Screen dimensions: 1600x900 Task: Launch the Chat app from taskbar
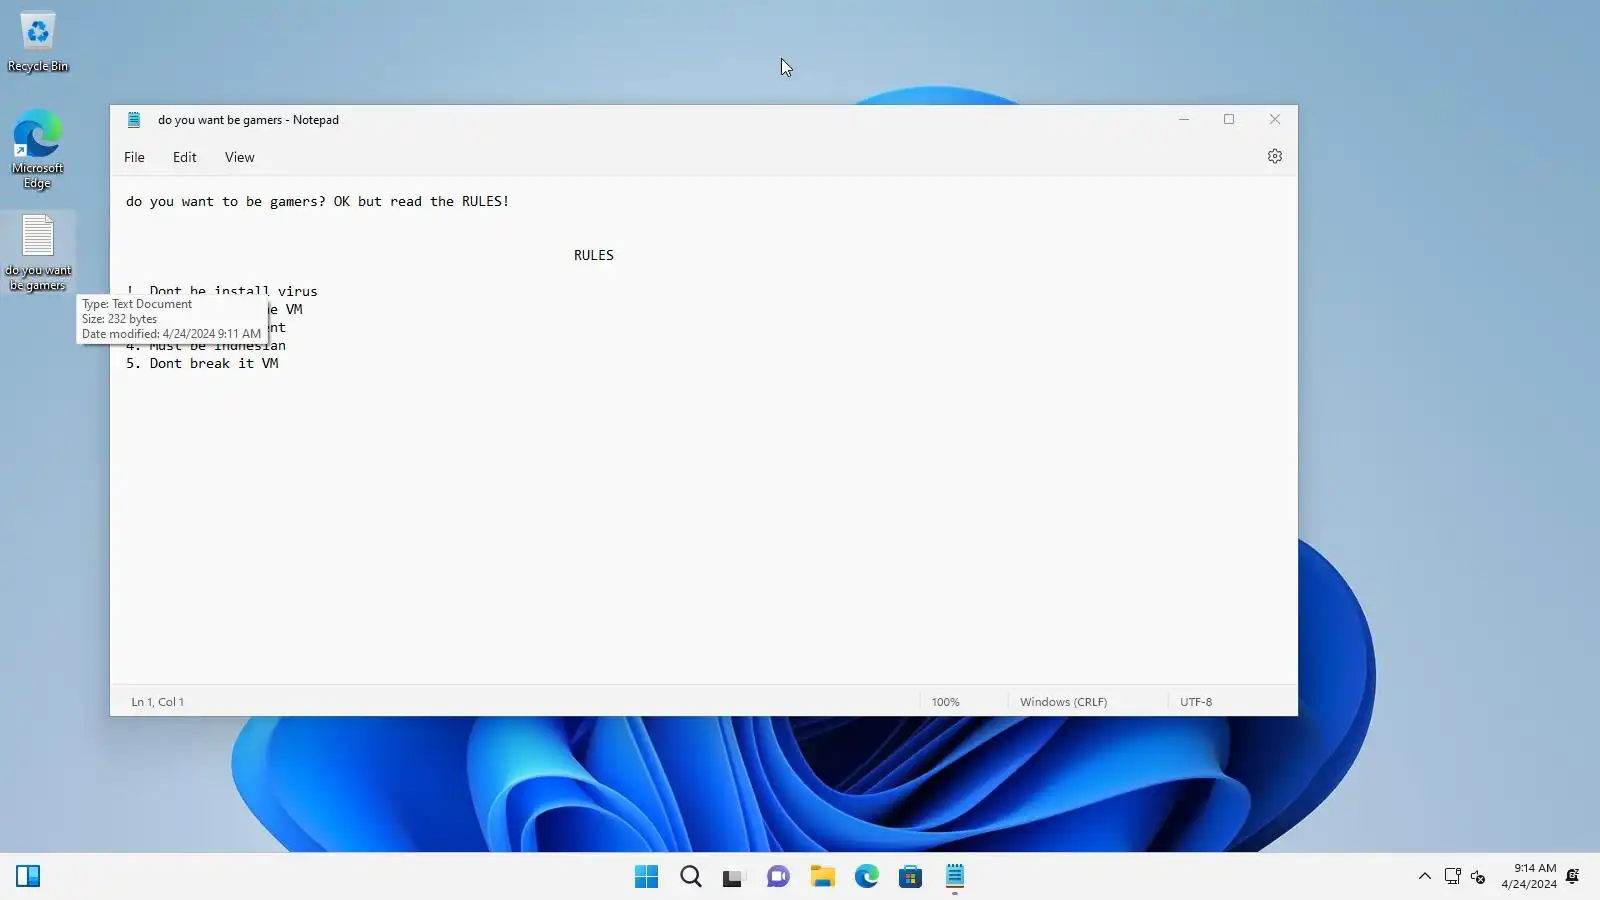coord(779,877)
